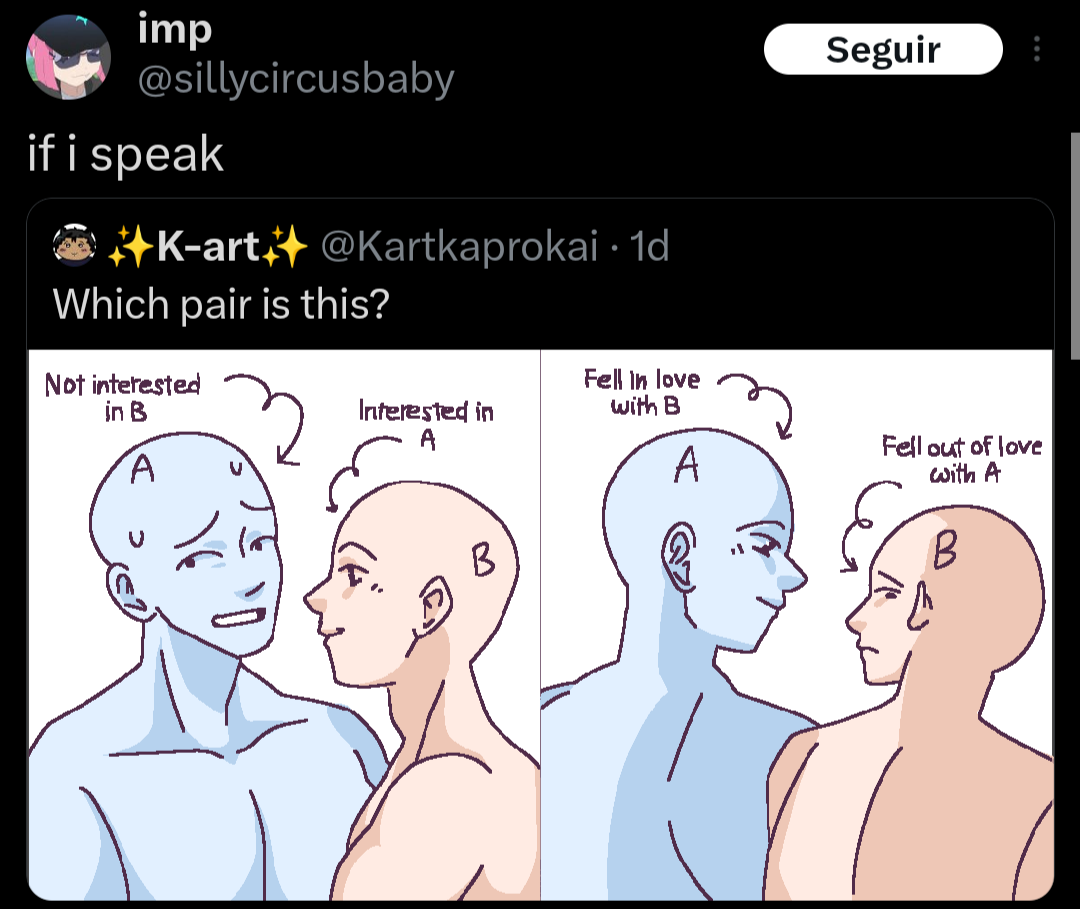Open the @sillycircusbaby handle link
1080x909 pixels.
pyautogui.click(x=296, y=79)
